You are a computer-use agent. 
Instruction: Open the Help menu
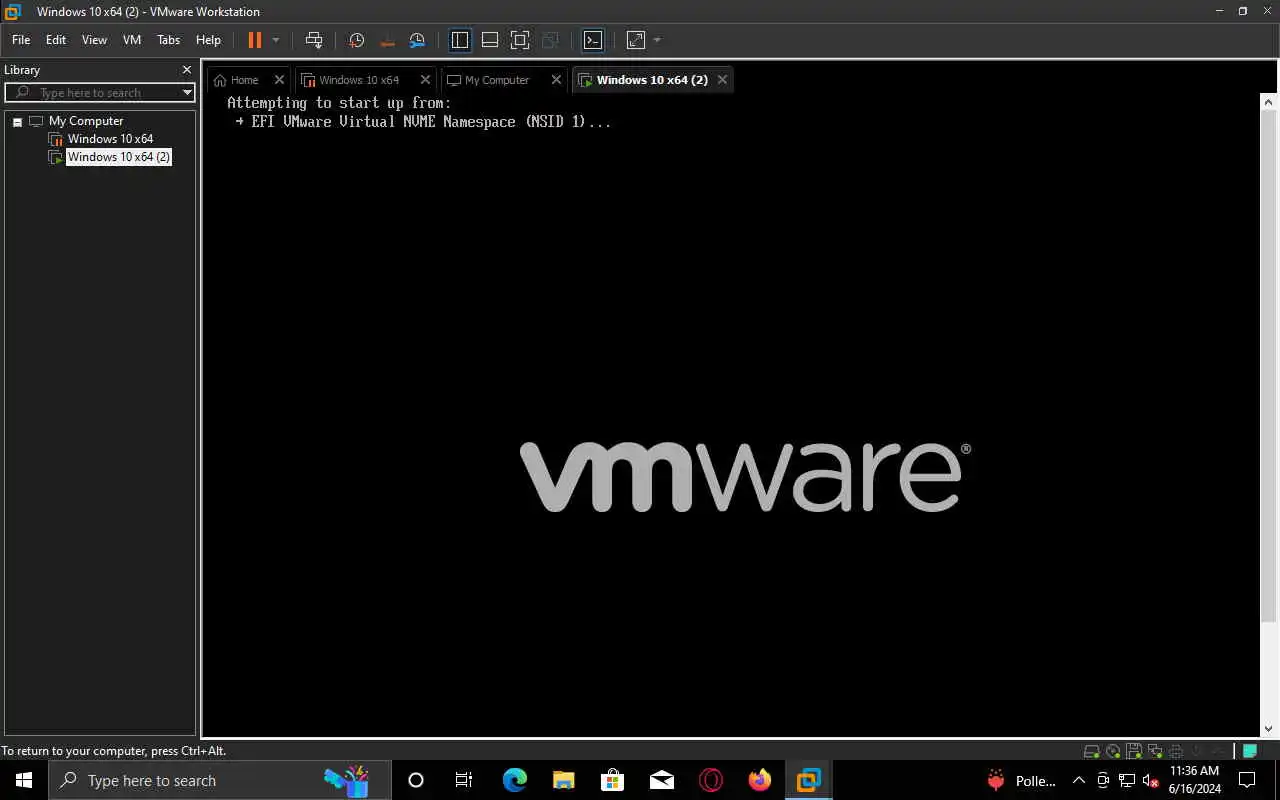click(208, 40)
